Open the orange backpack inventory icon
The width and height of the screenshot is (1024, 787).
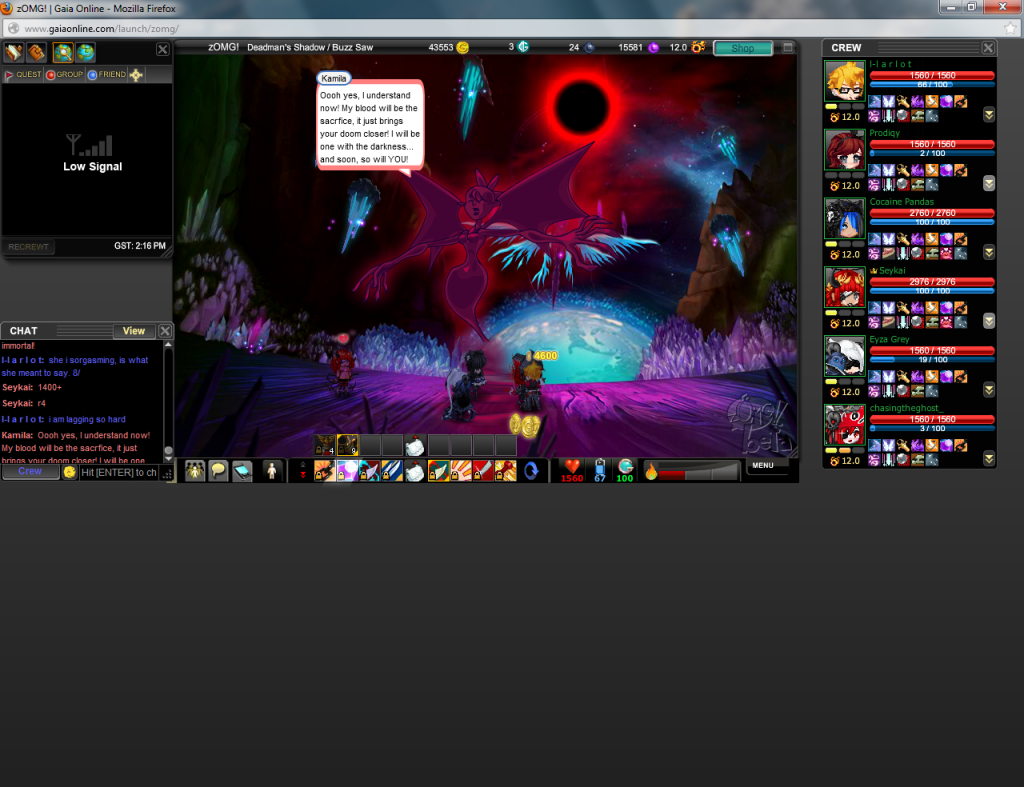pos(37,52)
